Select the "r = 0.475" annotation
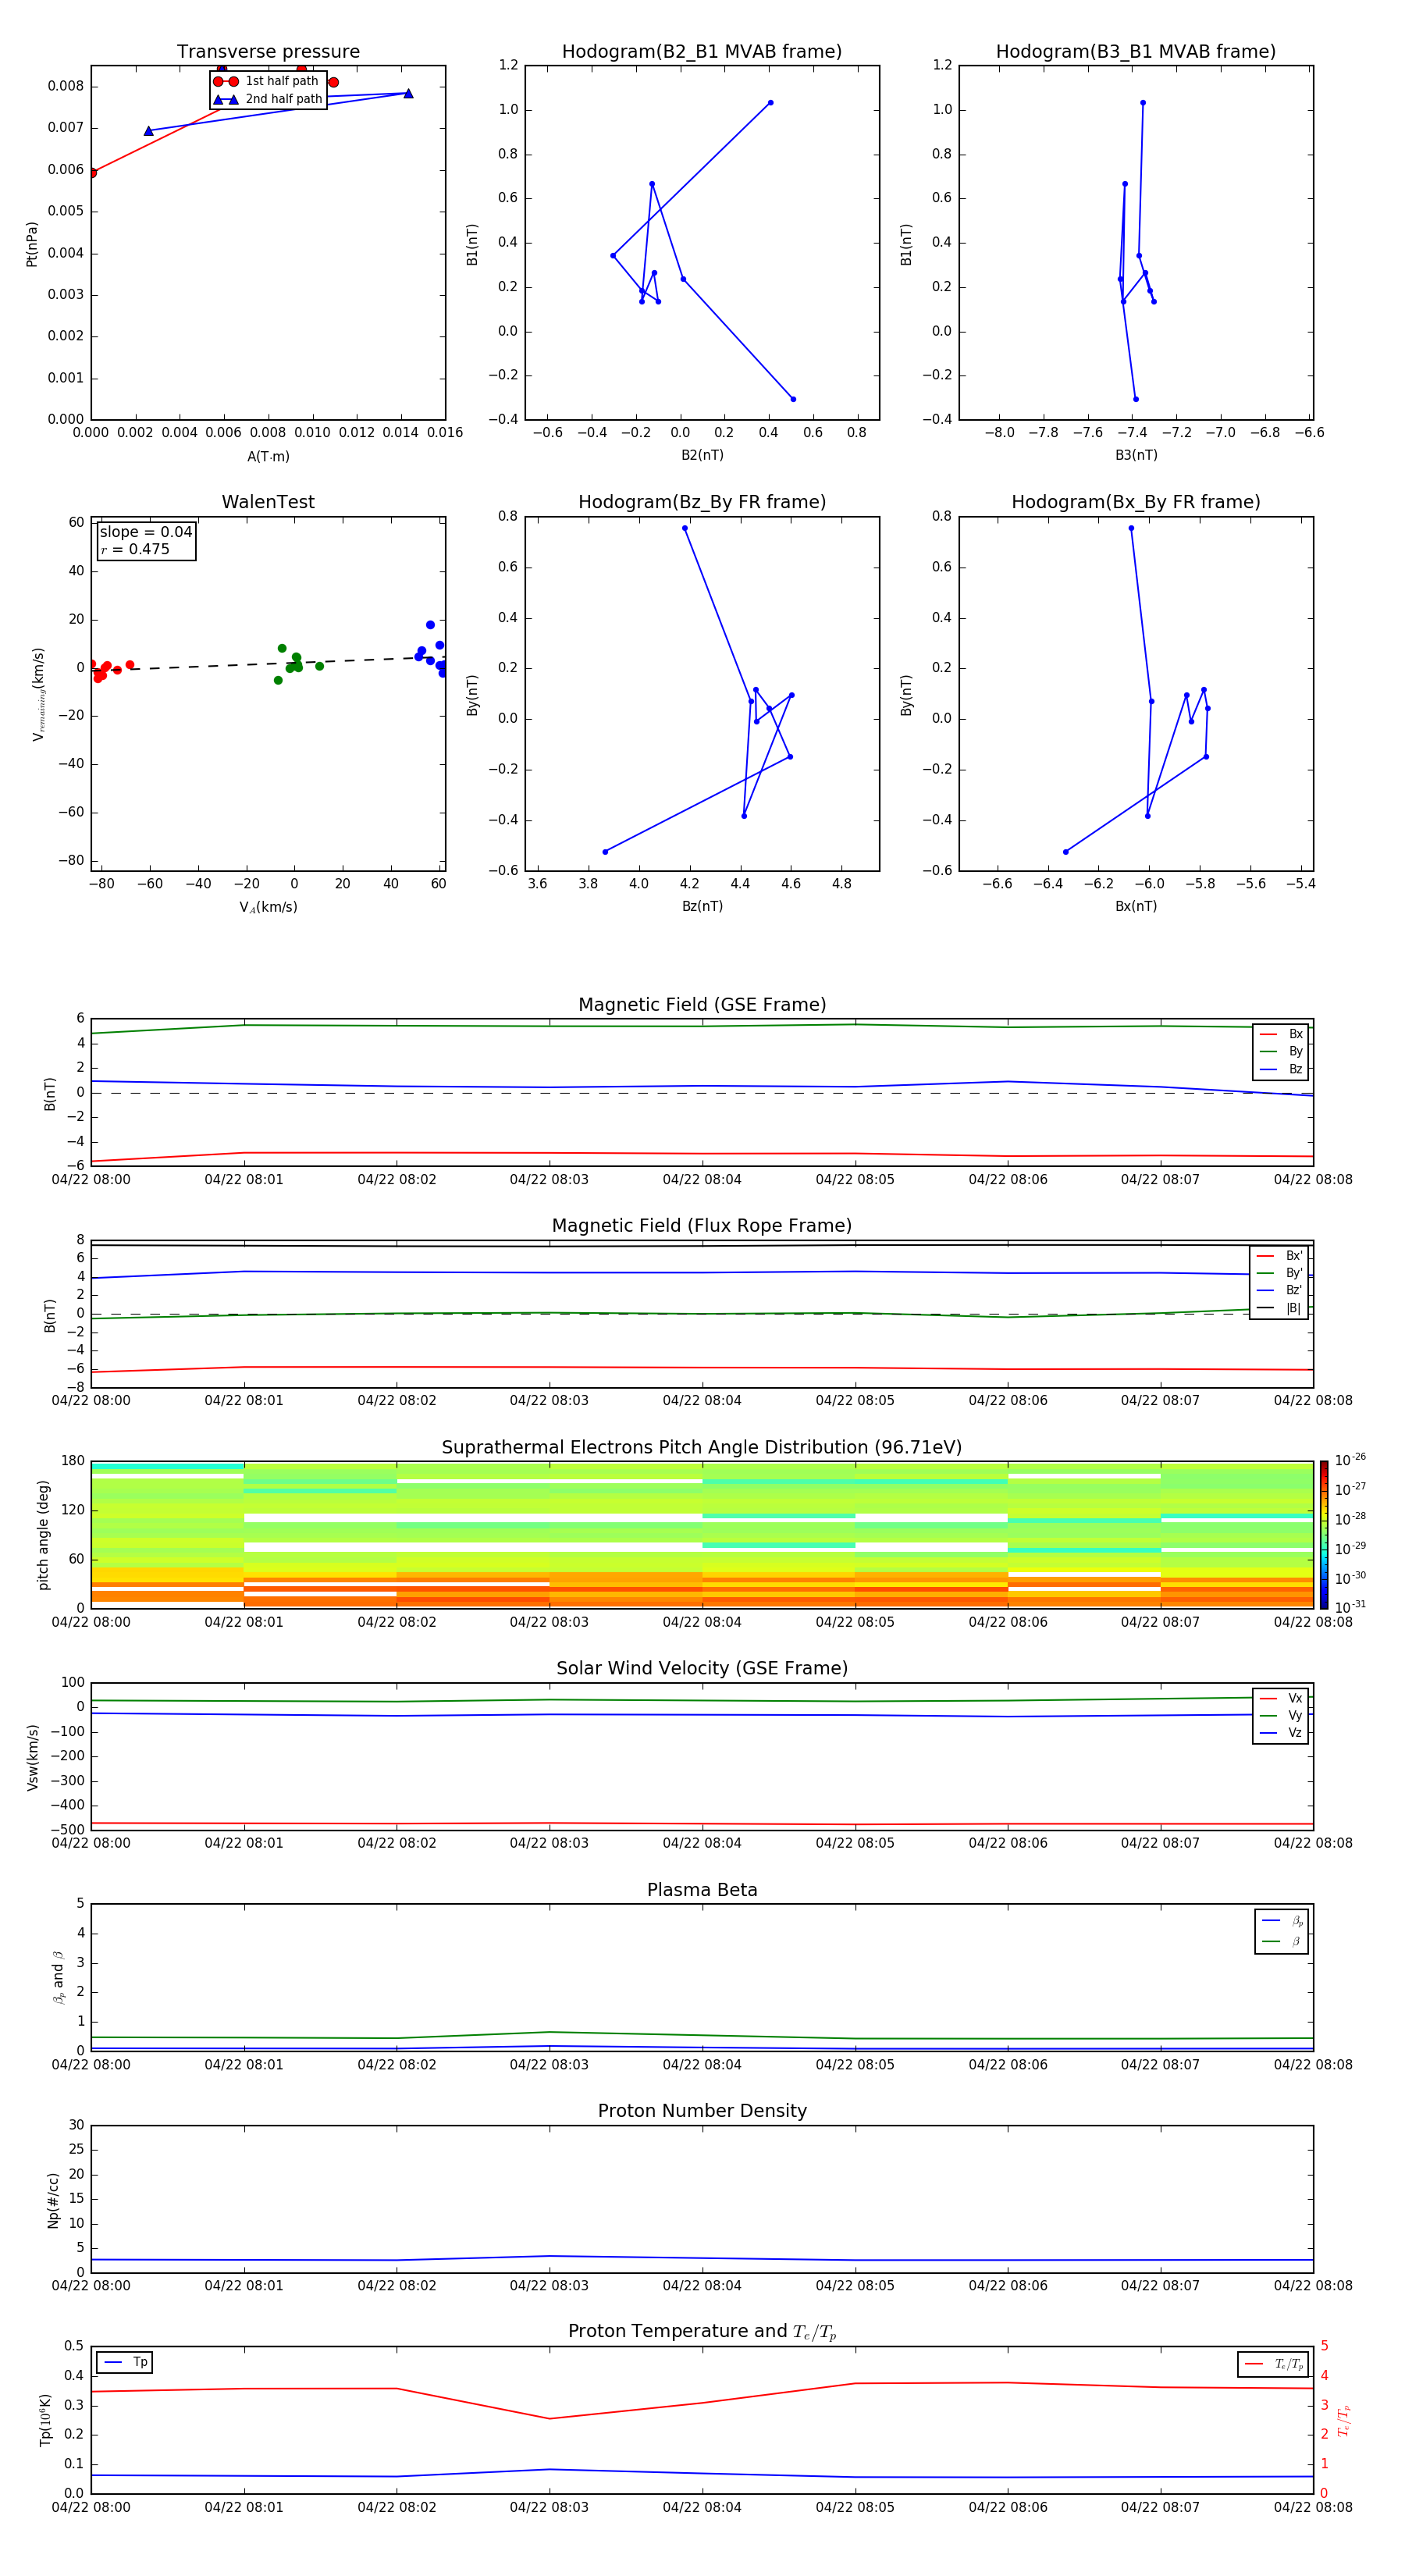Screen dimensions: 1405x2576 pos(135,549)
